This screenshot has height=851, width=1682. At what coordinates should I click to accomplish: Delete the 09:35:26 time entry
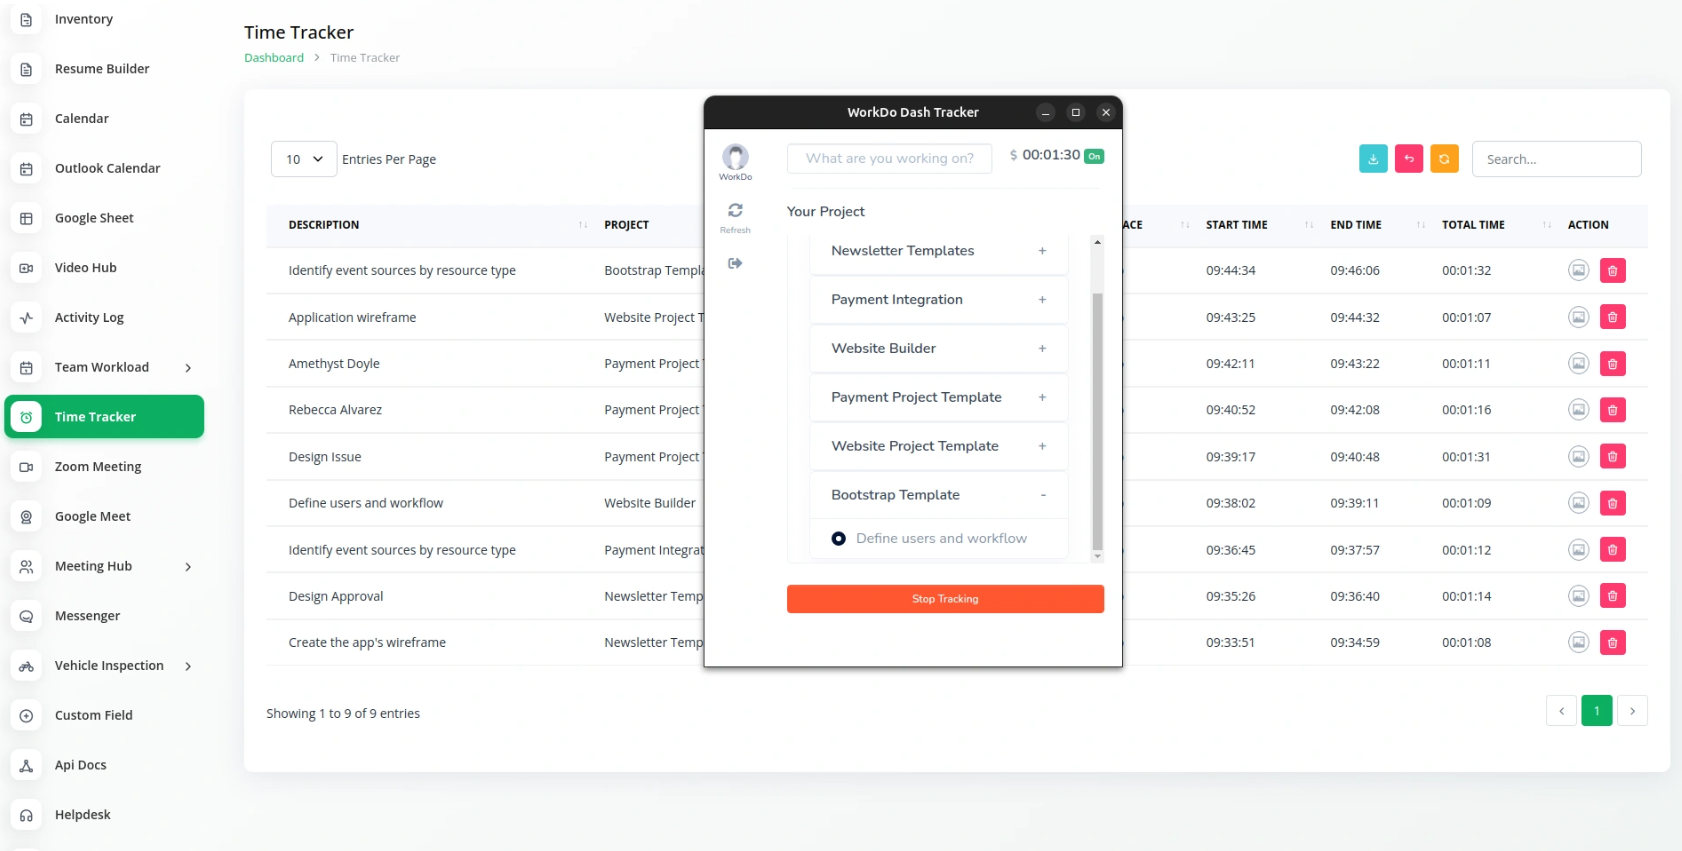tap(1612, 596)
